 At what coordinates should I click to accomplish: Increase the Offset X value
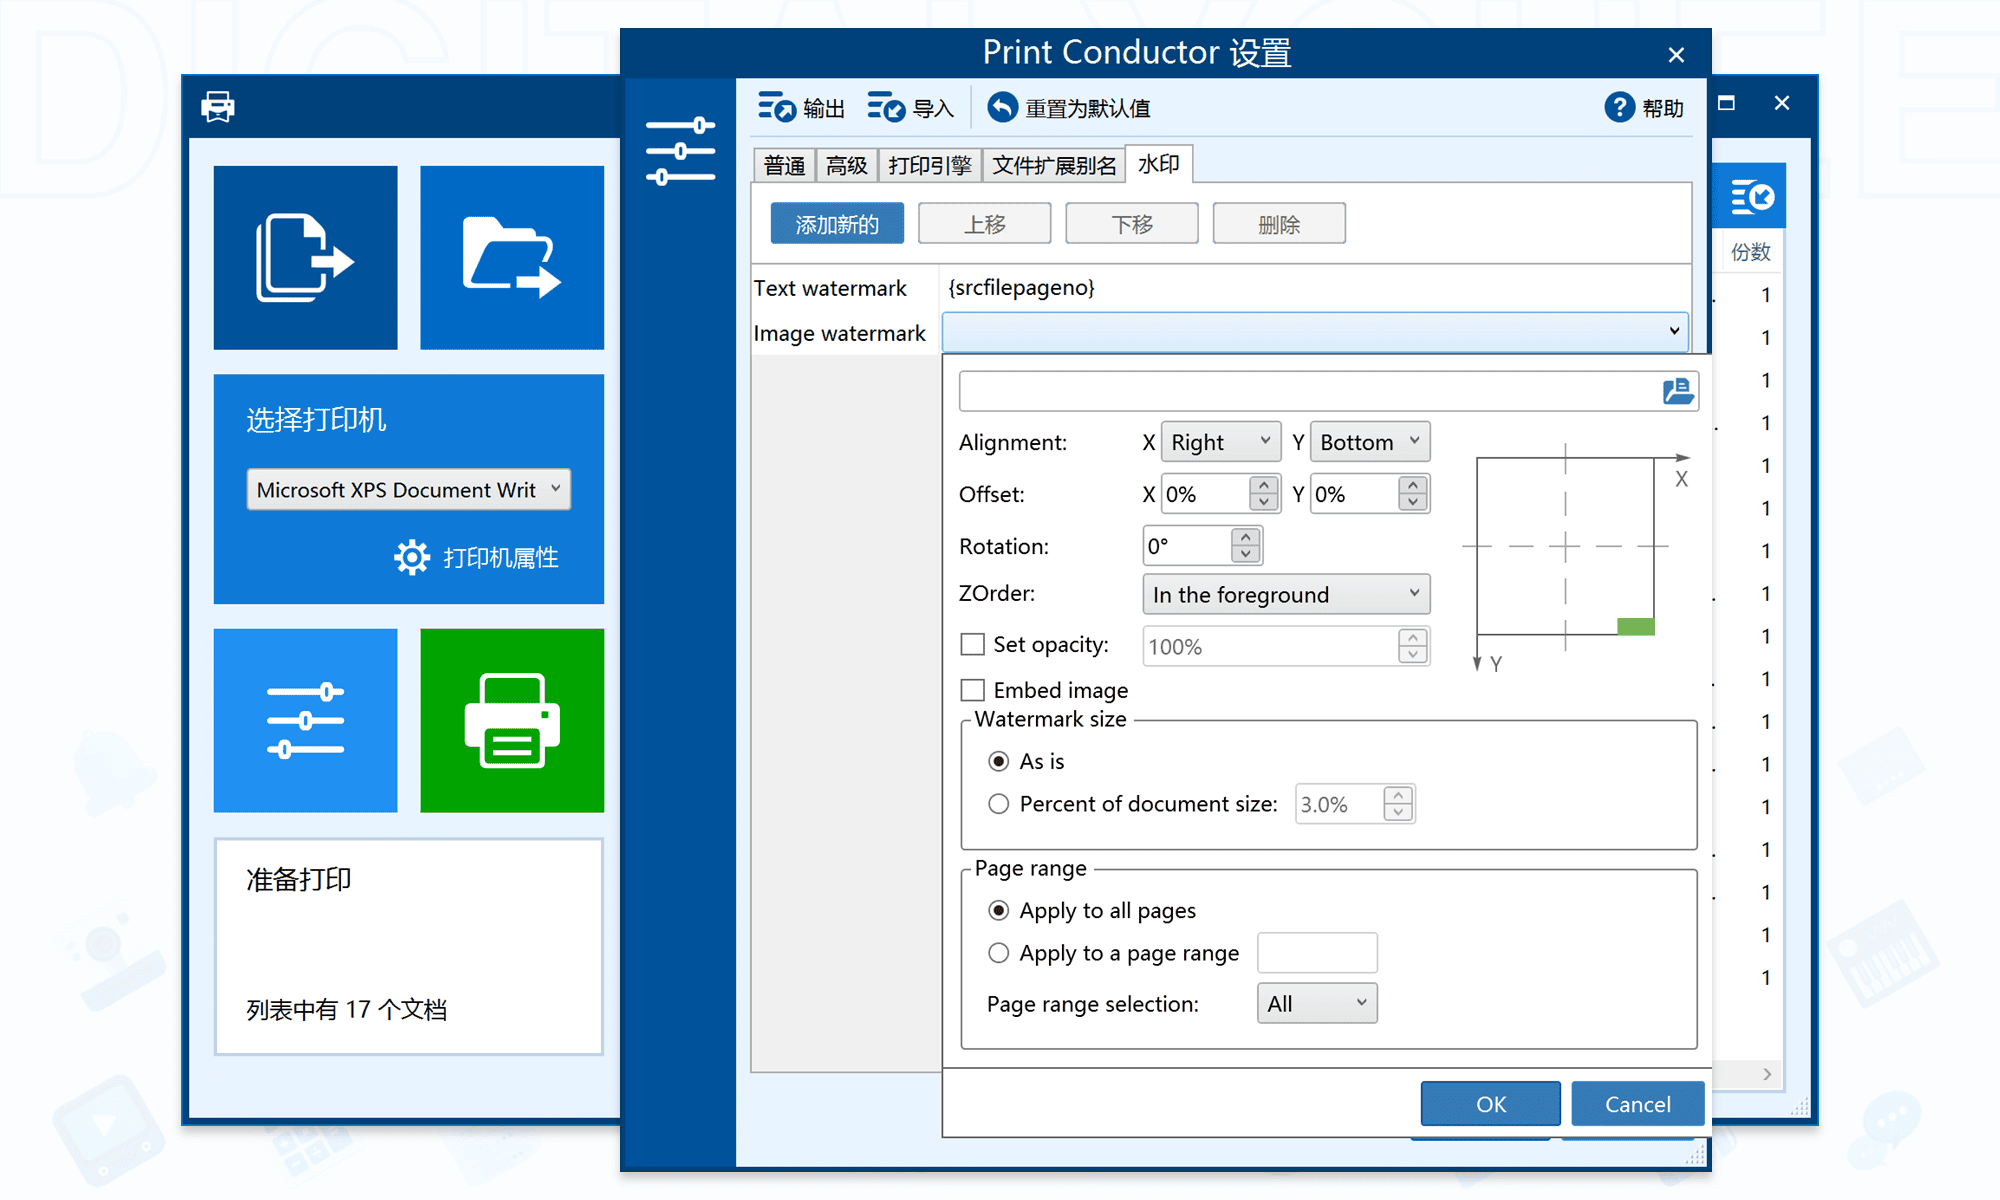point(1264,485)
